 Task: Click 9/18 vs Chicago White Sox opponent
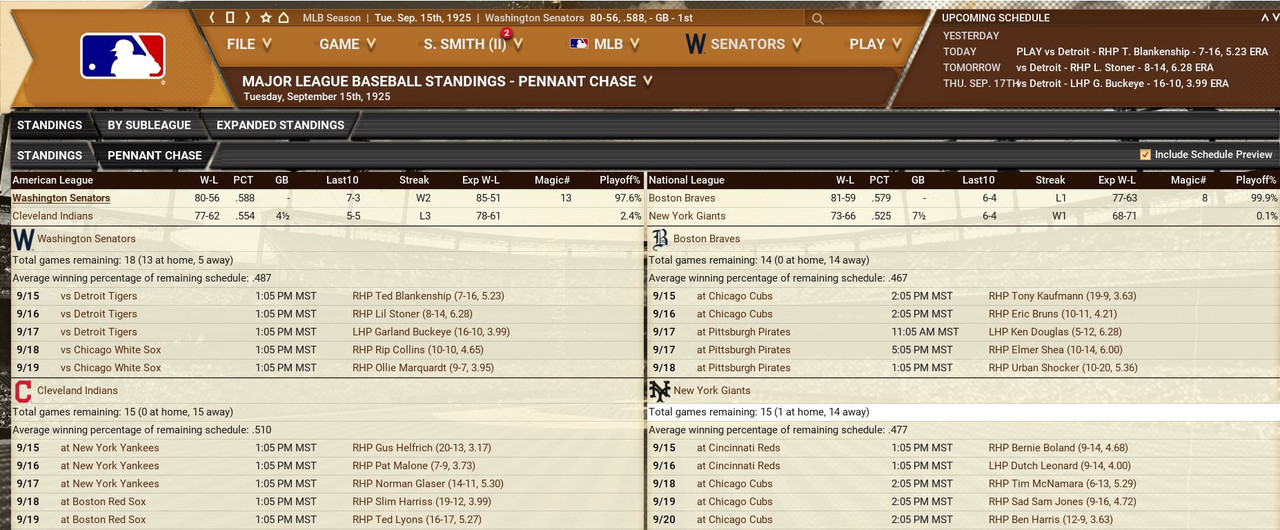click(x=110, y=350)
